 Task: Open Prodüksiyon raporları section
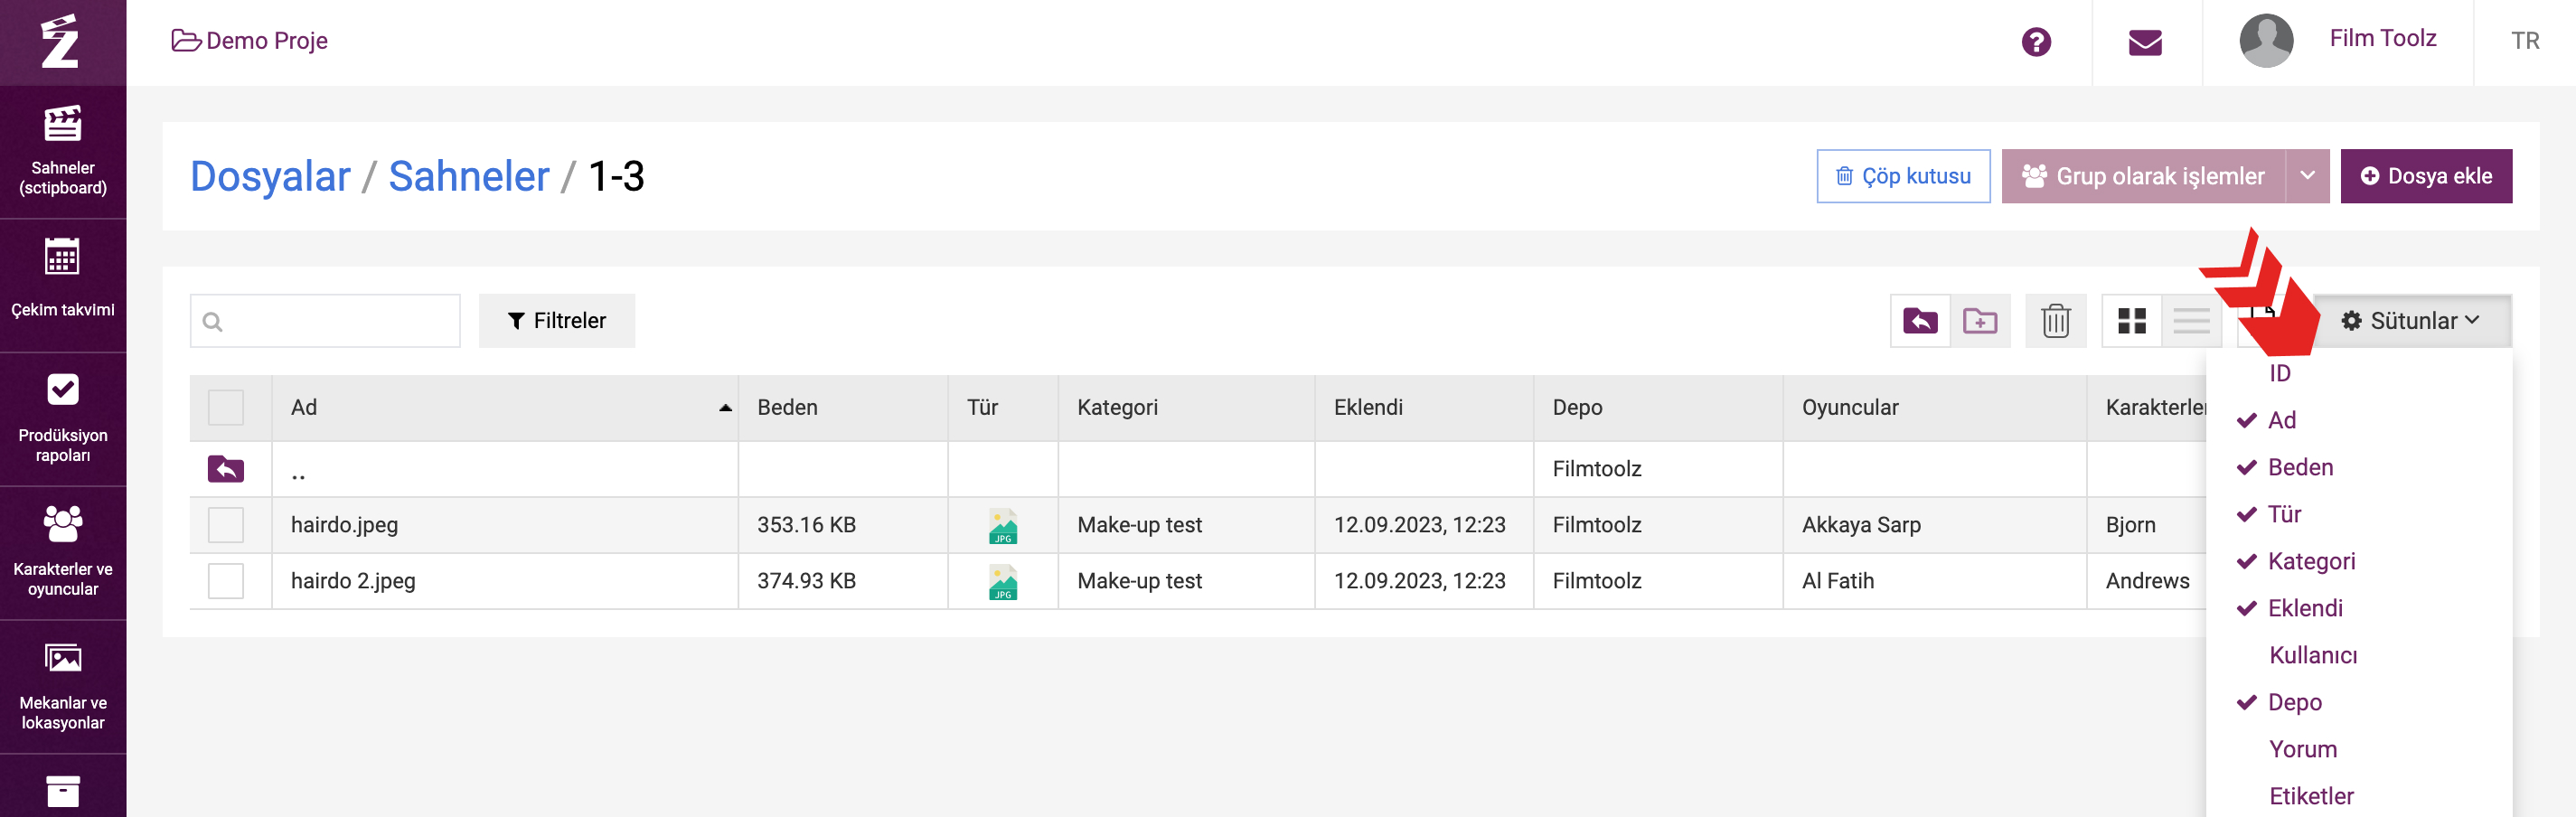point(63,419)
